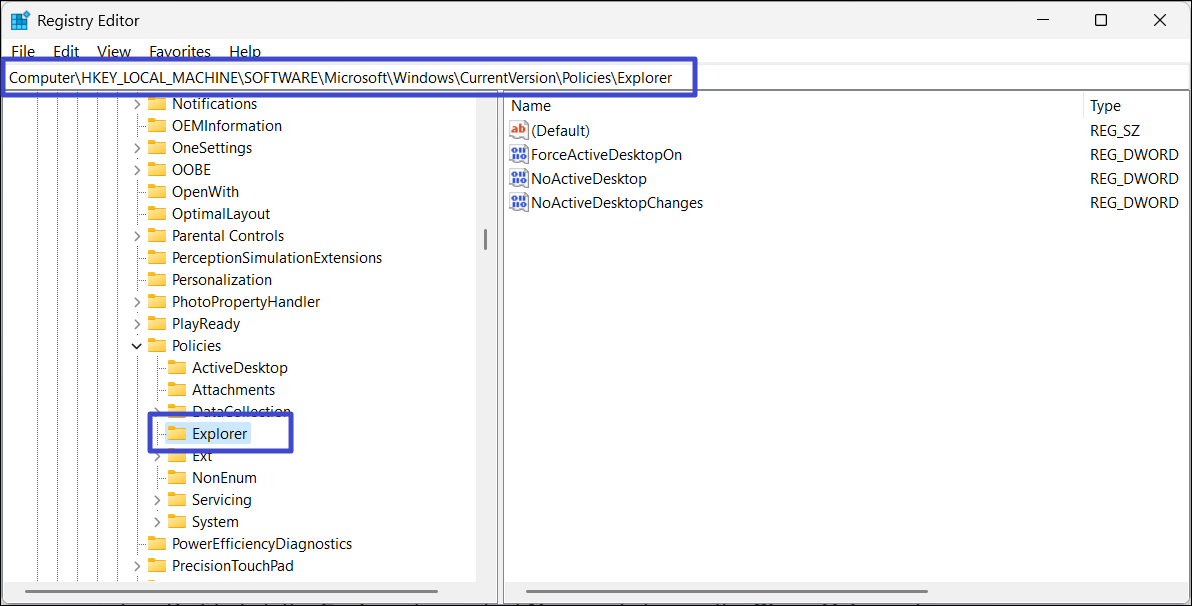Select the NoActiveDesktop value name

(x=589, y=179)
